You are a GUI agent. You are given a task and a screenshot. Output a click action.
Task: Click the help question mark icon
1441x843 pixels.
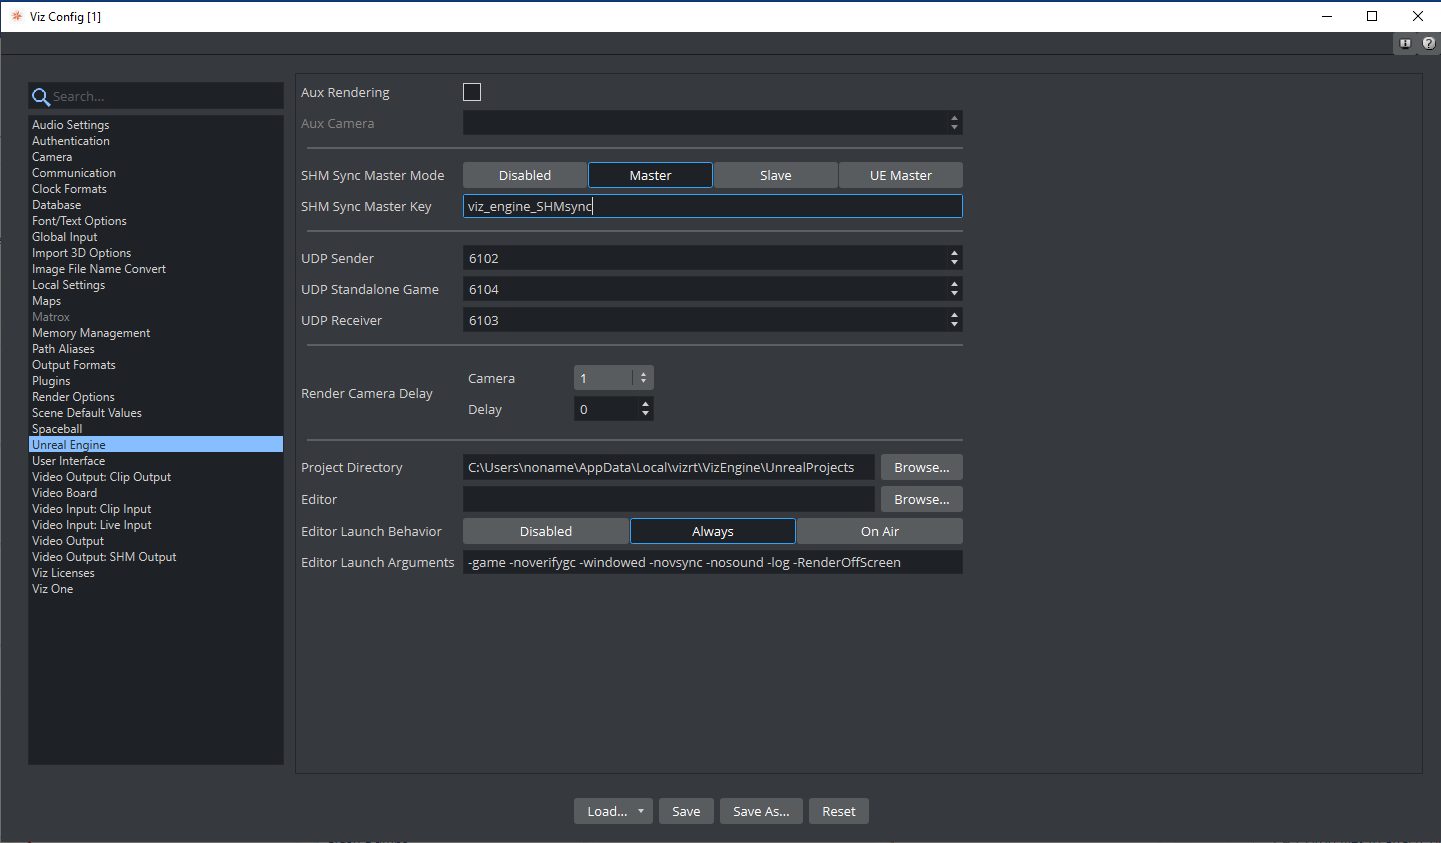pos(1428,43)
